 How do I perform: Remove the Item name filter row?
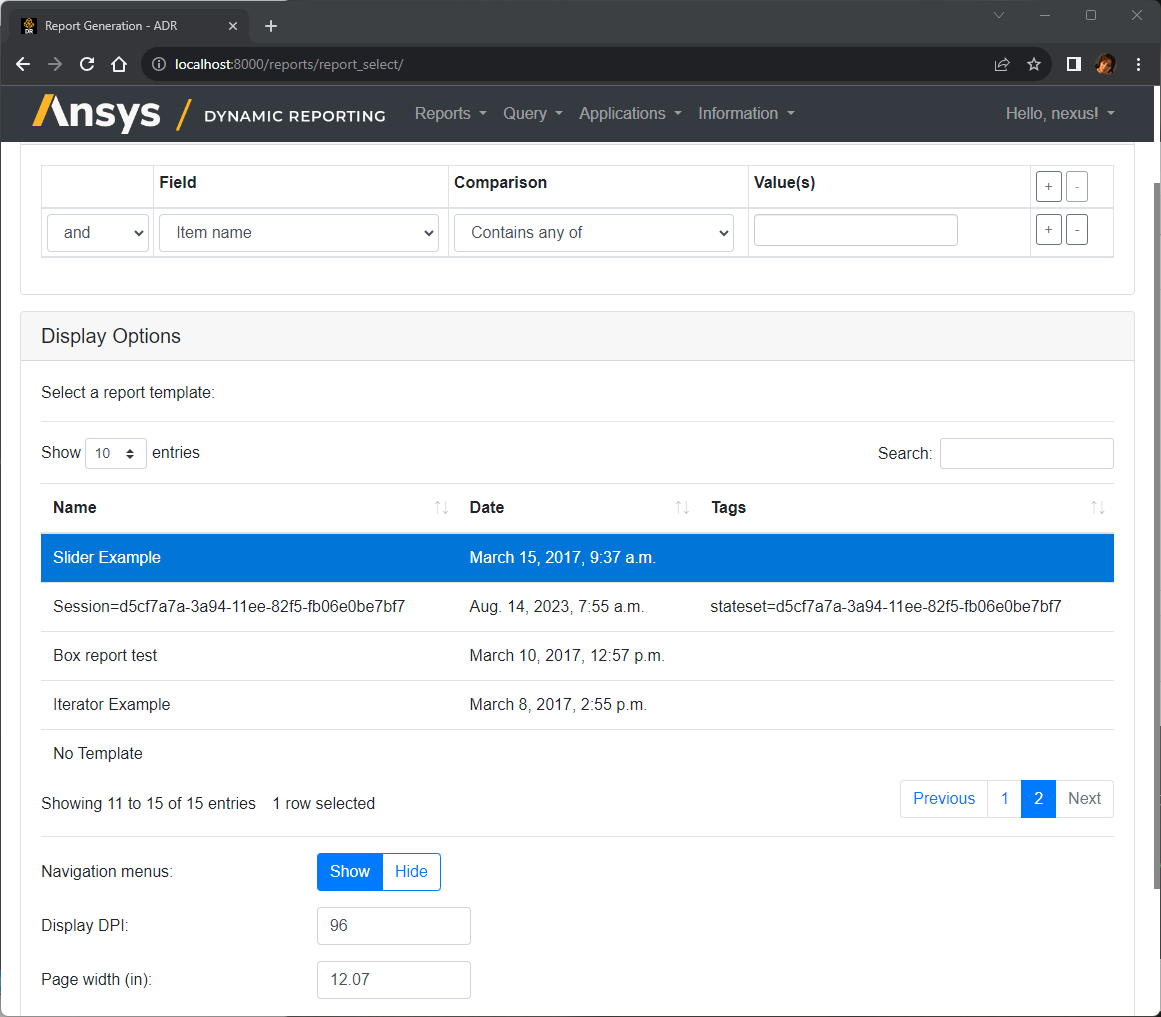pos(1077,229)
